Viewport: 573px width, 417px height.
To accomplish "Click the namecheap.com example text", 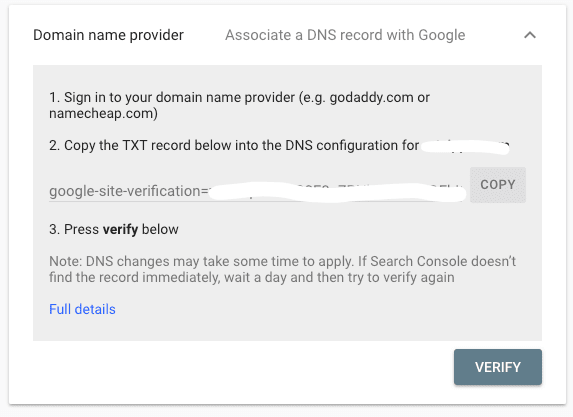I will point(102,113).
